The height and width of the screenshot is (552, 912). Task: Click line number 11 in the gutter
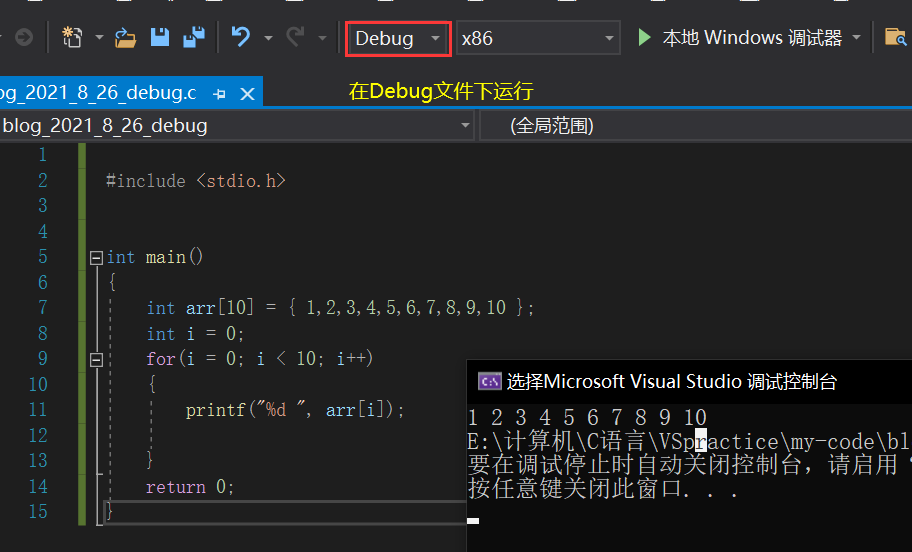tap(38, 409)
